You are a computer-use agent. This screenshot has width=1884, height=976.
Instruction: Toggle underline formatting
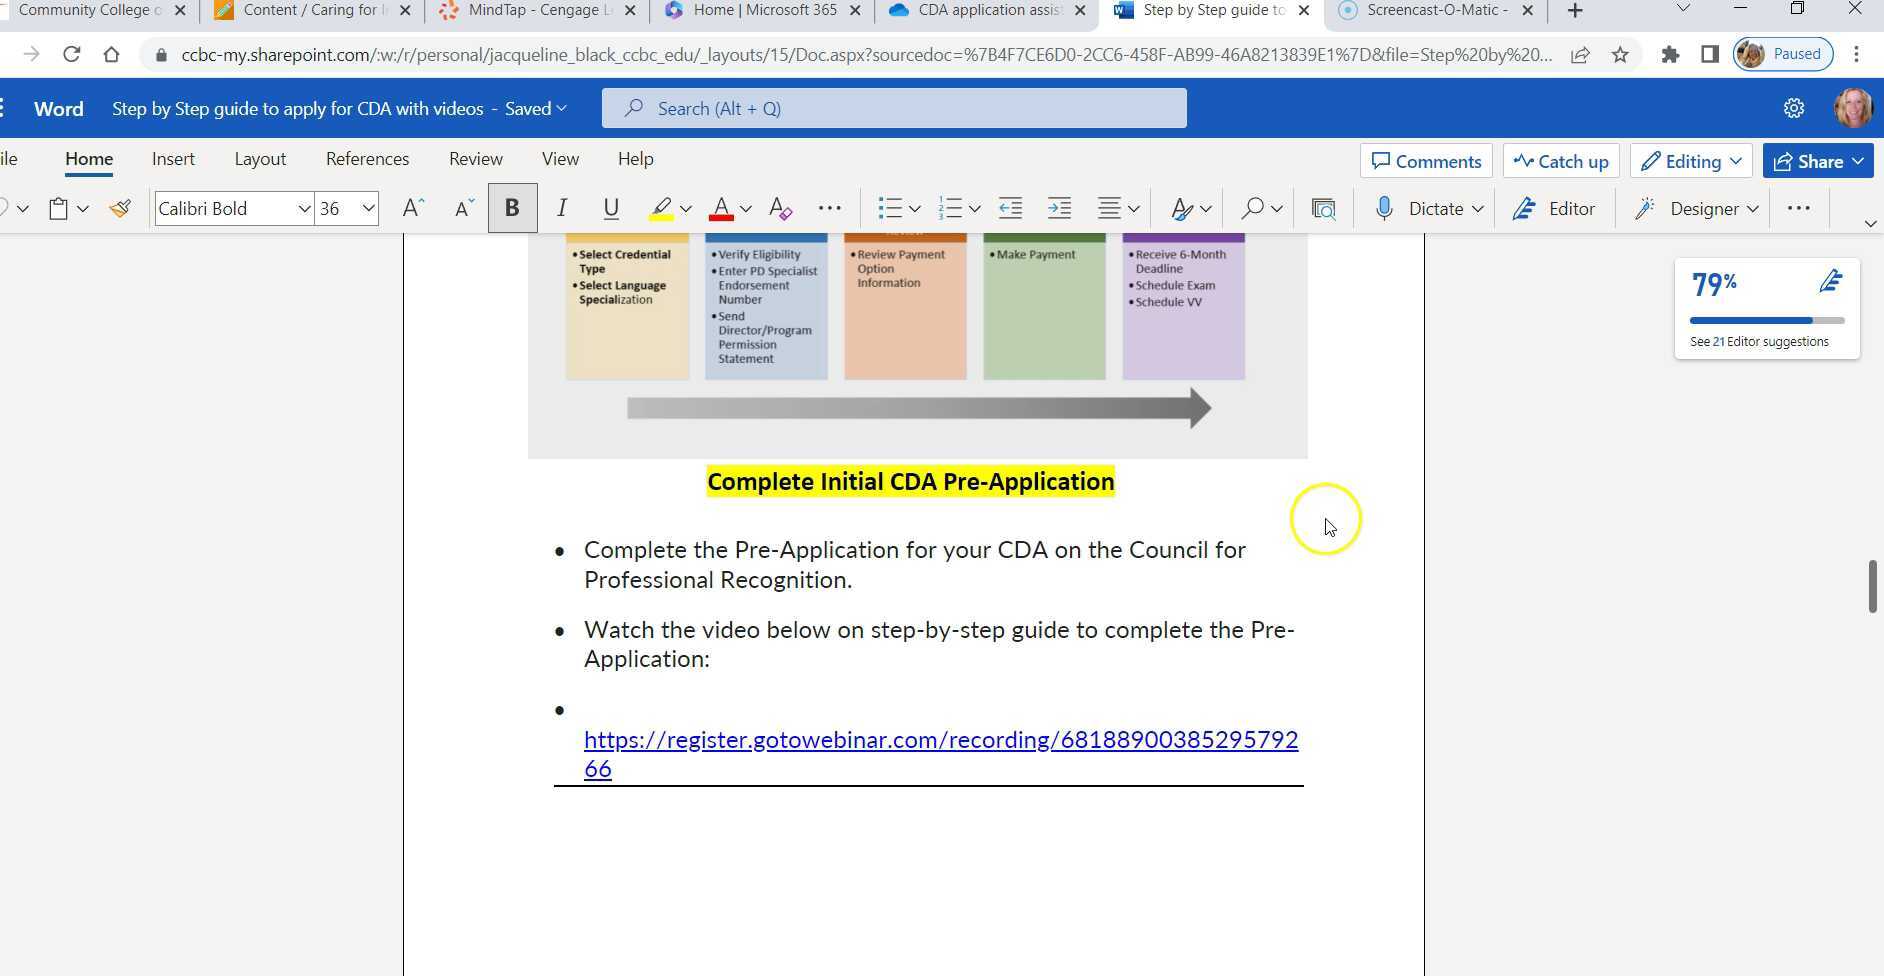(610, 208)
